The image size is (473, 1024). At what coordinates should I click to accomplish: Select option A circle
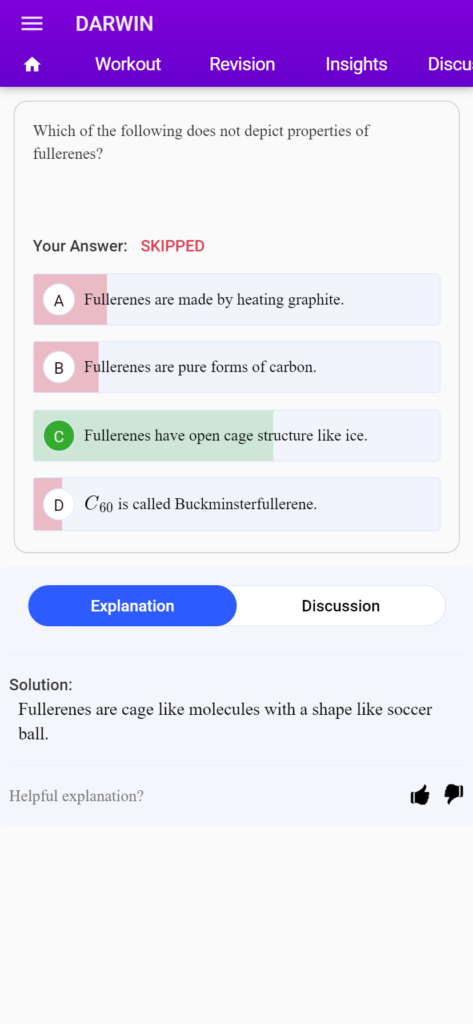[59, 300]
